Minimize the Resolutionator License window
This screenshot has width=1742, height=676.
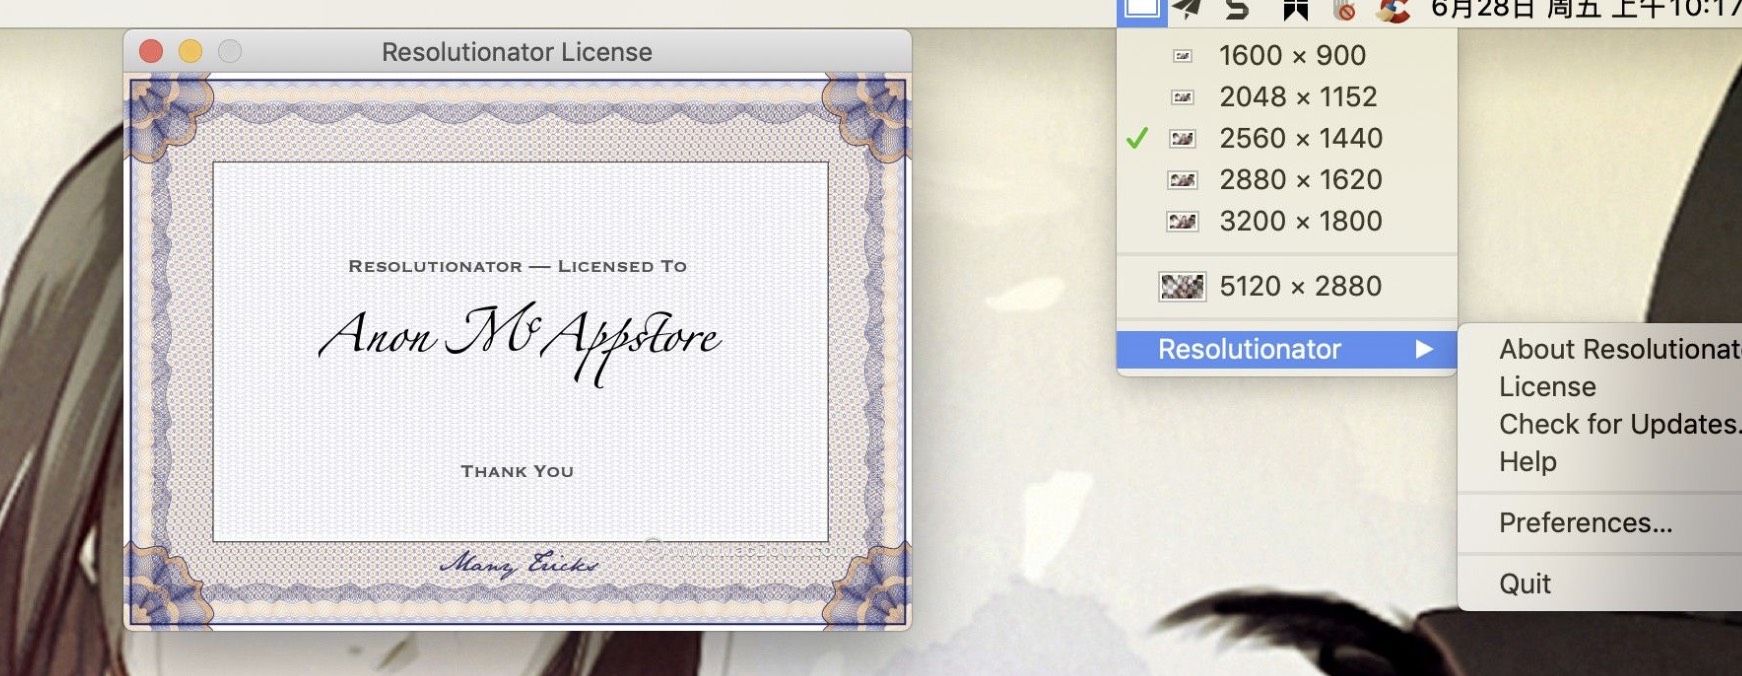(x=190, y=51)
